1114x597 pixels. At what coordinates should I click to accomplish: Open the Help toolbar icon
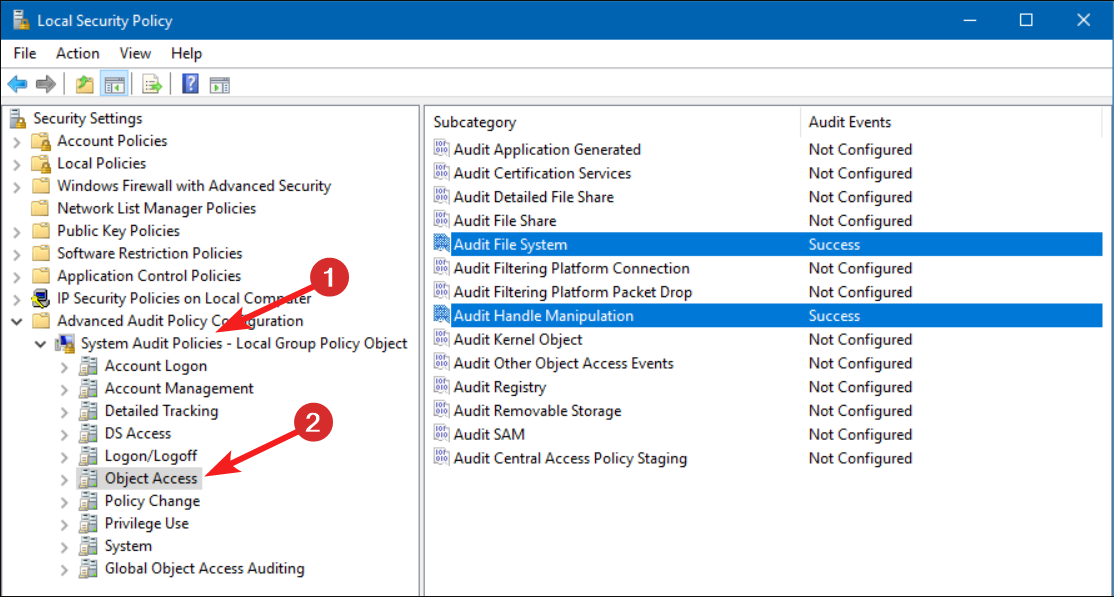tap(190, 85)
